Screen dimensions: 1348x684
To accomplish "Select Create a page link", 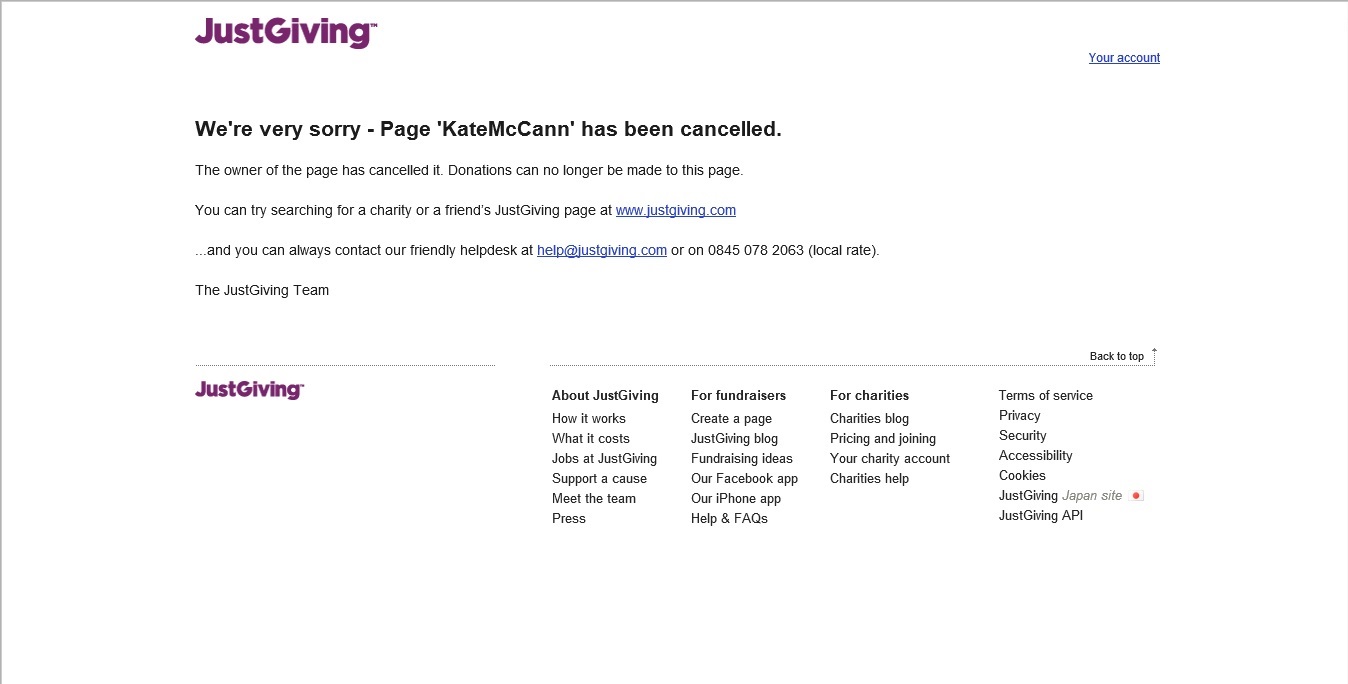I will pyautogui.click(x=731, y=419).
